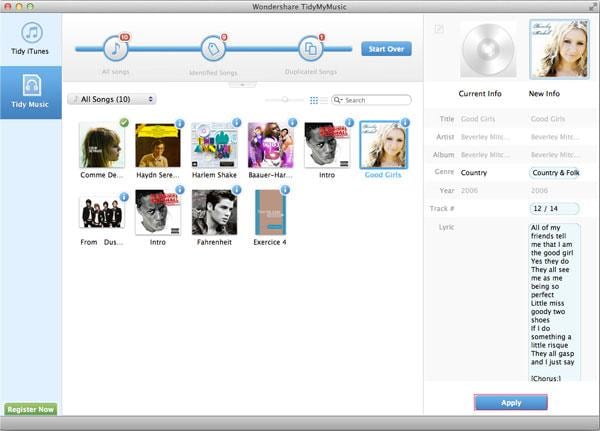Click inside the new lyrics text box
The image size is (600, 431).
click(554, 302)
